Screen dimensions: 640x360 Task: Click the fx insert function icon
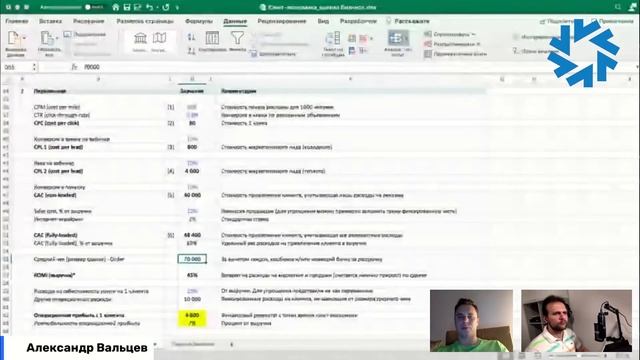tap(74, 67)
